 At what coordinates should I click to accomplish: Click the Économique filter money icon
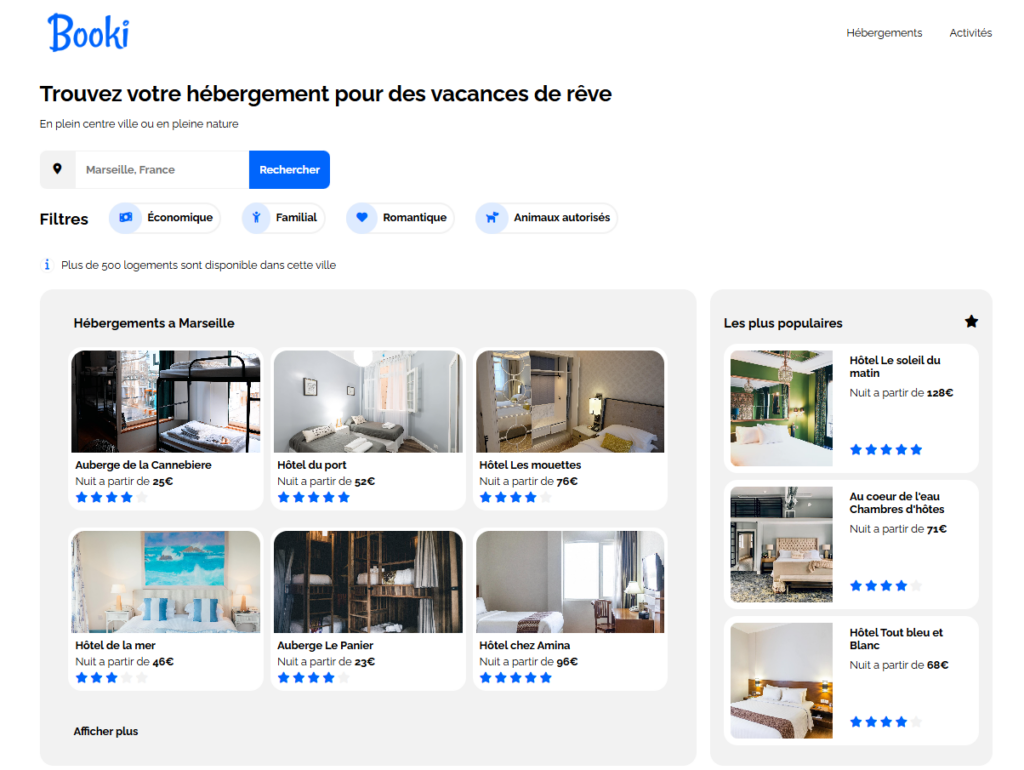pos(125,217)
